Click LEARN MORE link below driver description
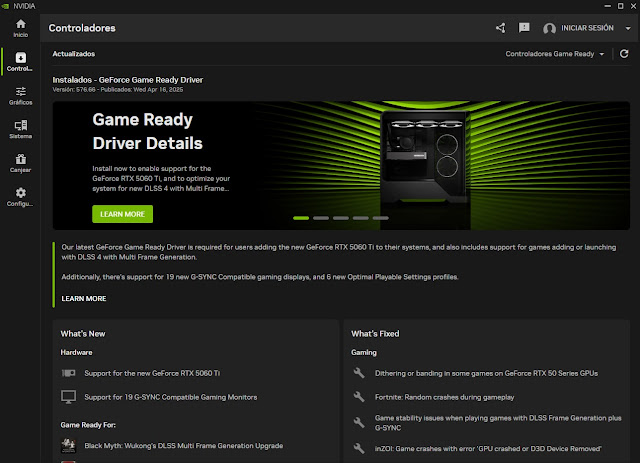Viewport: 640px width, 463px height. (84, 298)
